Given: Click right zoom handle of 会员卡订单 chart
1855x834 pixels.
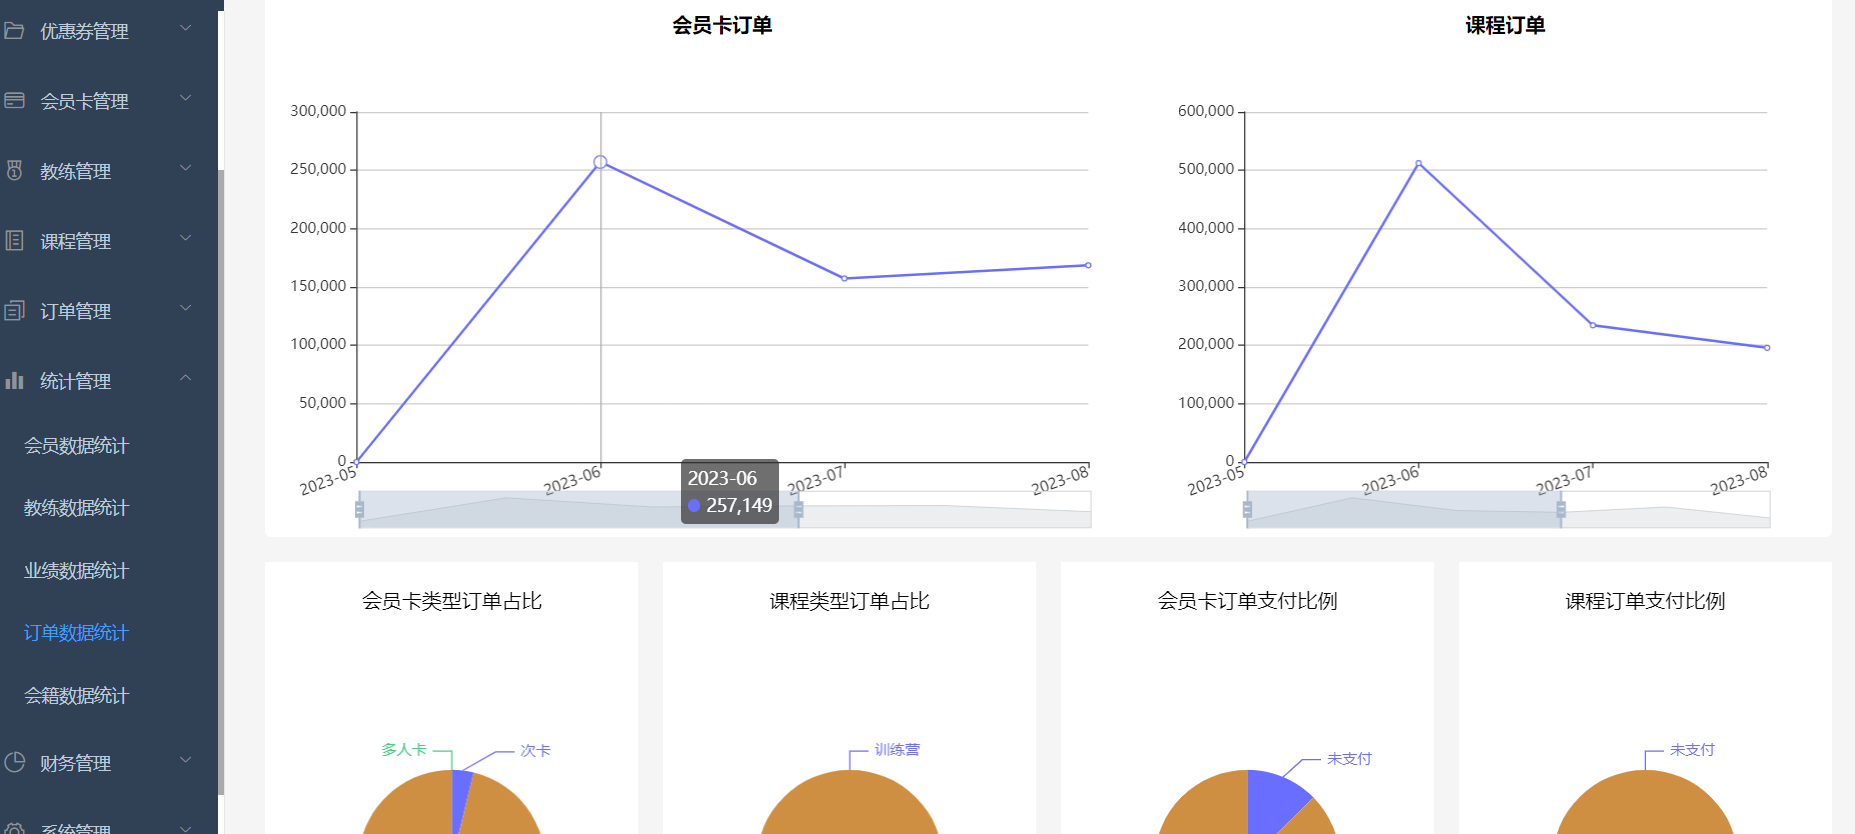Looking at the screenshot, I should coord(798,510).
